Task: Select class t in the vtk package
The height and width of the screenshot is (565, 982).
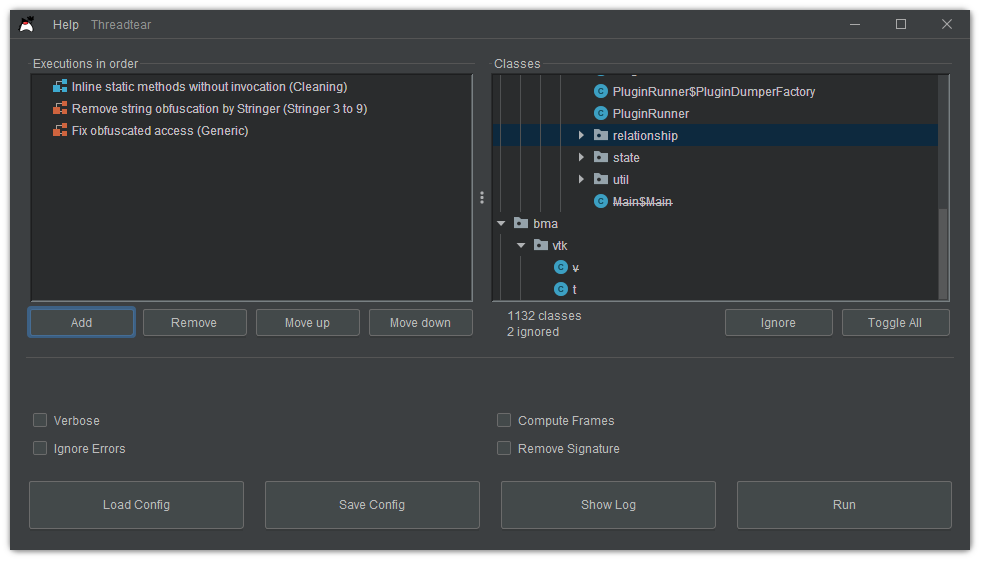Action: (574, 290)
